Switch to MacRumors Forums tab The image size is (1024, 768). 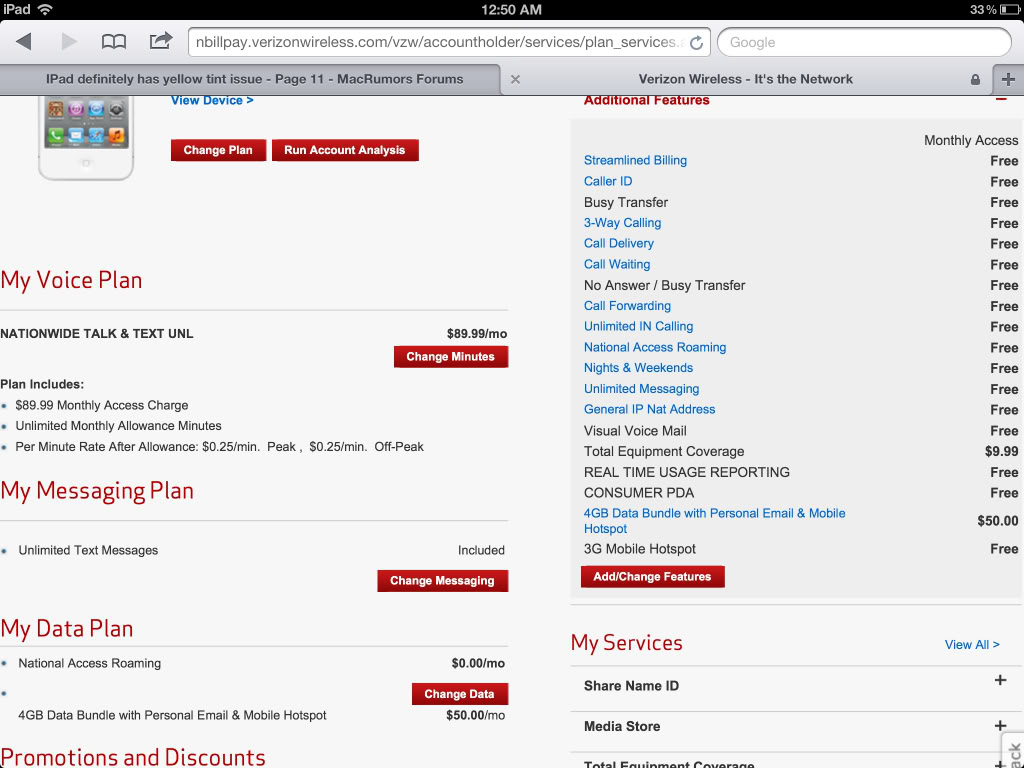click(254, 79)
